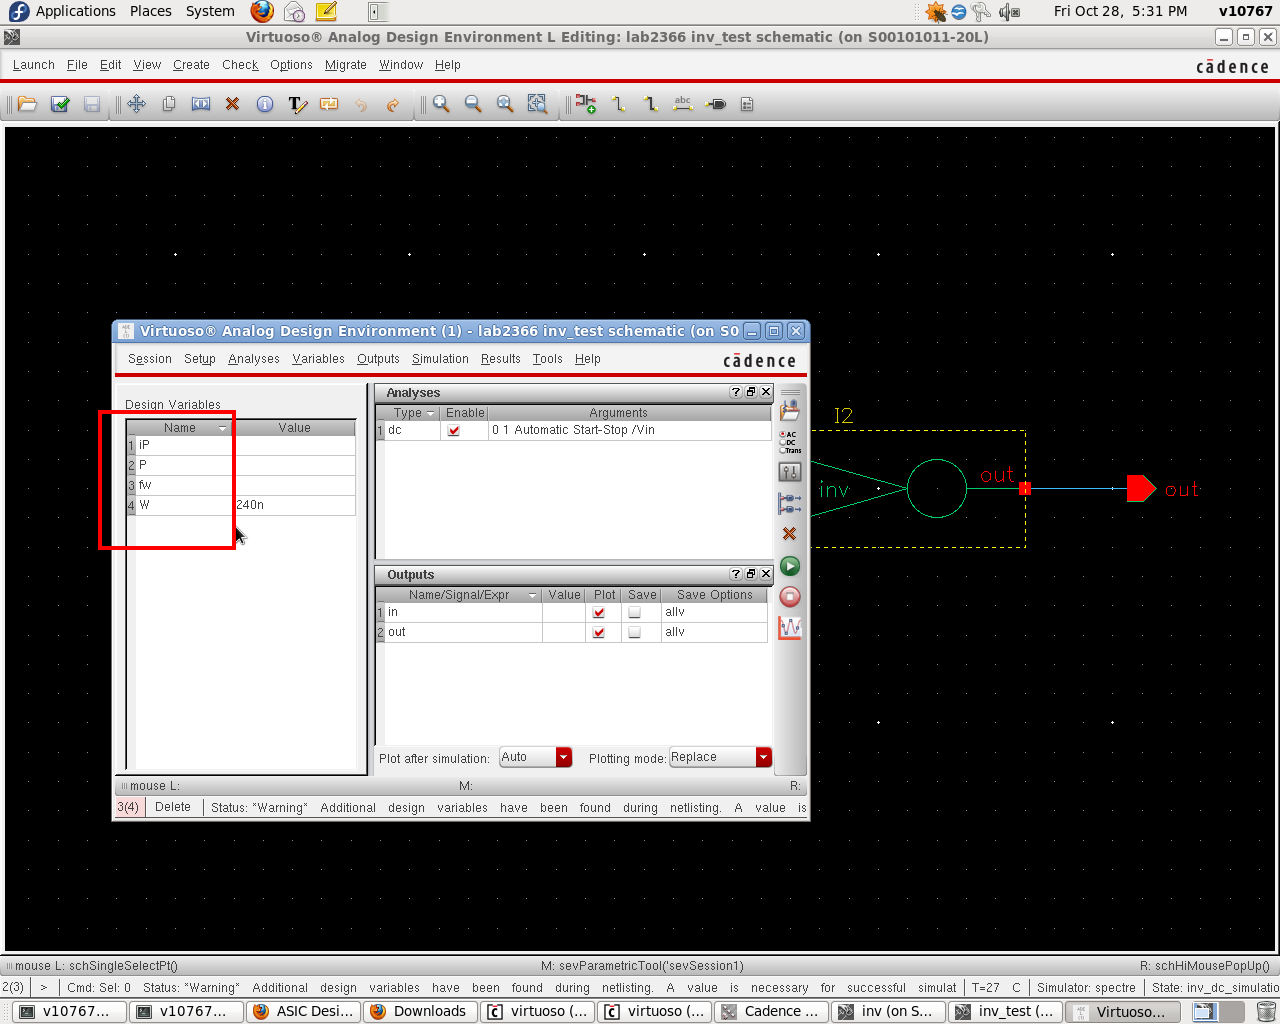Viewport: 1280px width, 1024px height.
Task: Click the red out pin symbol in schematic
Action: 1141,489
